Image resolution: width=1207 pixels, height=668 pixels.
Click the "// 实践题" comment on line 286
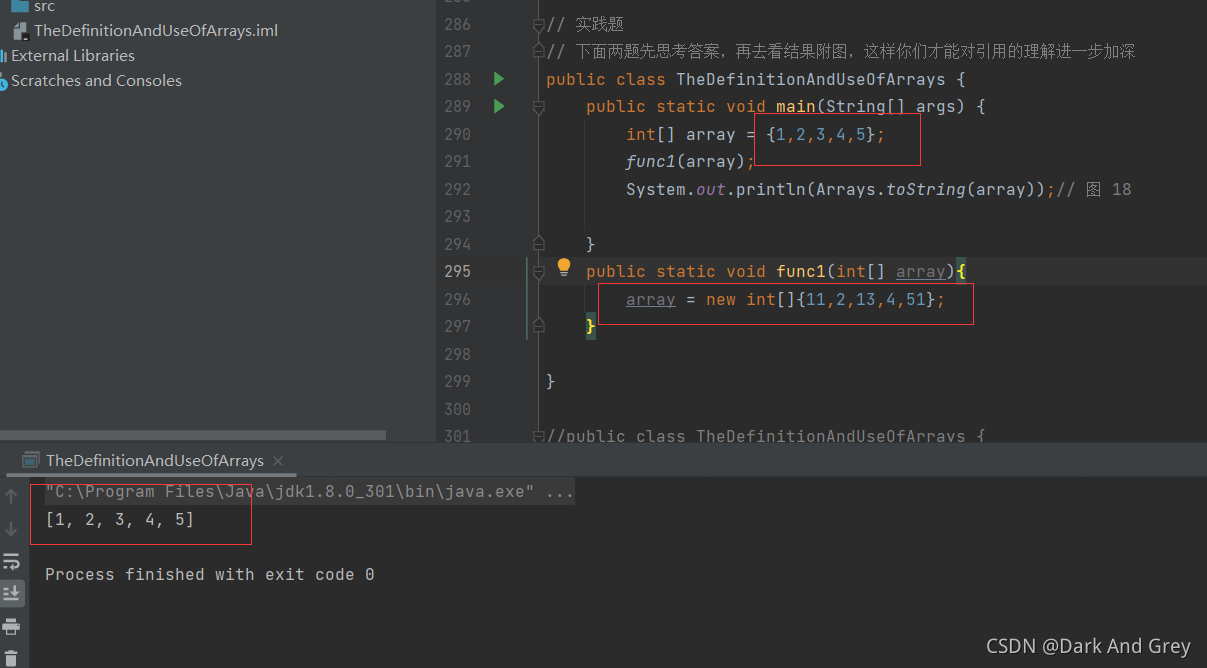pyautogui.click(x=585, y=24)
